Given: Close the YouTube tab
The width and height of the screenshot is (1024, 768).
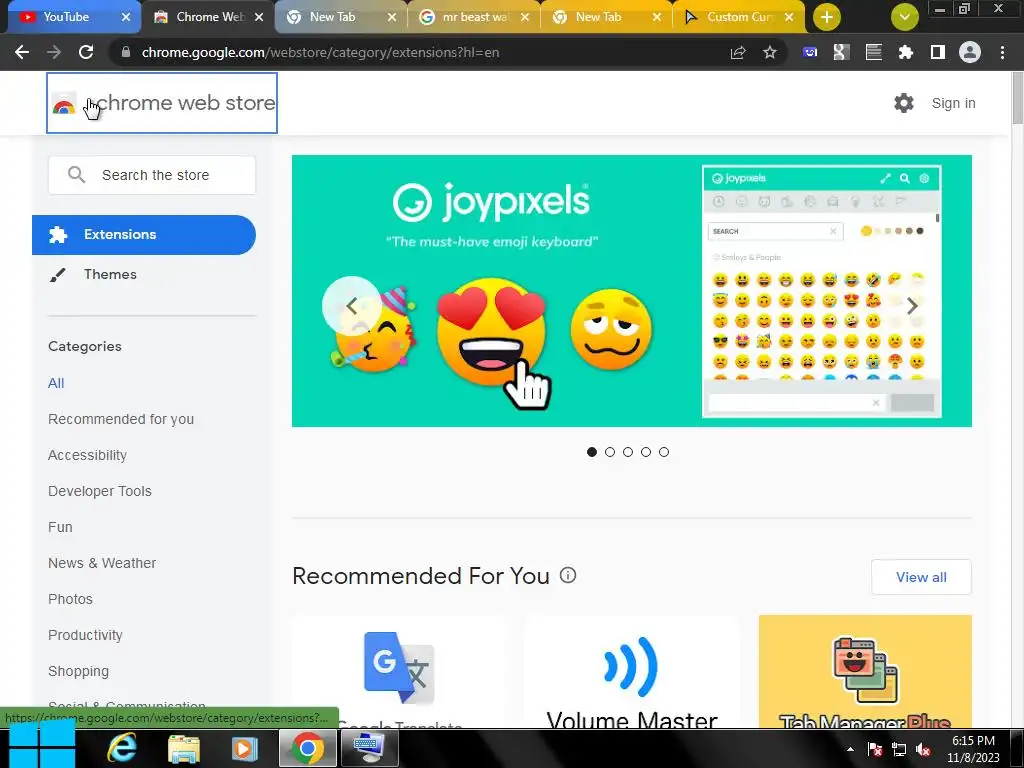Looking at the screenshot, I should [x=126, y=17].
